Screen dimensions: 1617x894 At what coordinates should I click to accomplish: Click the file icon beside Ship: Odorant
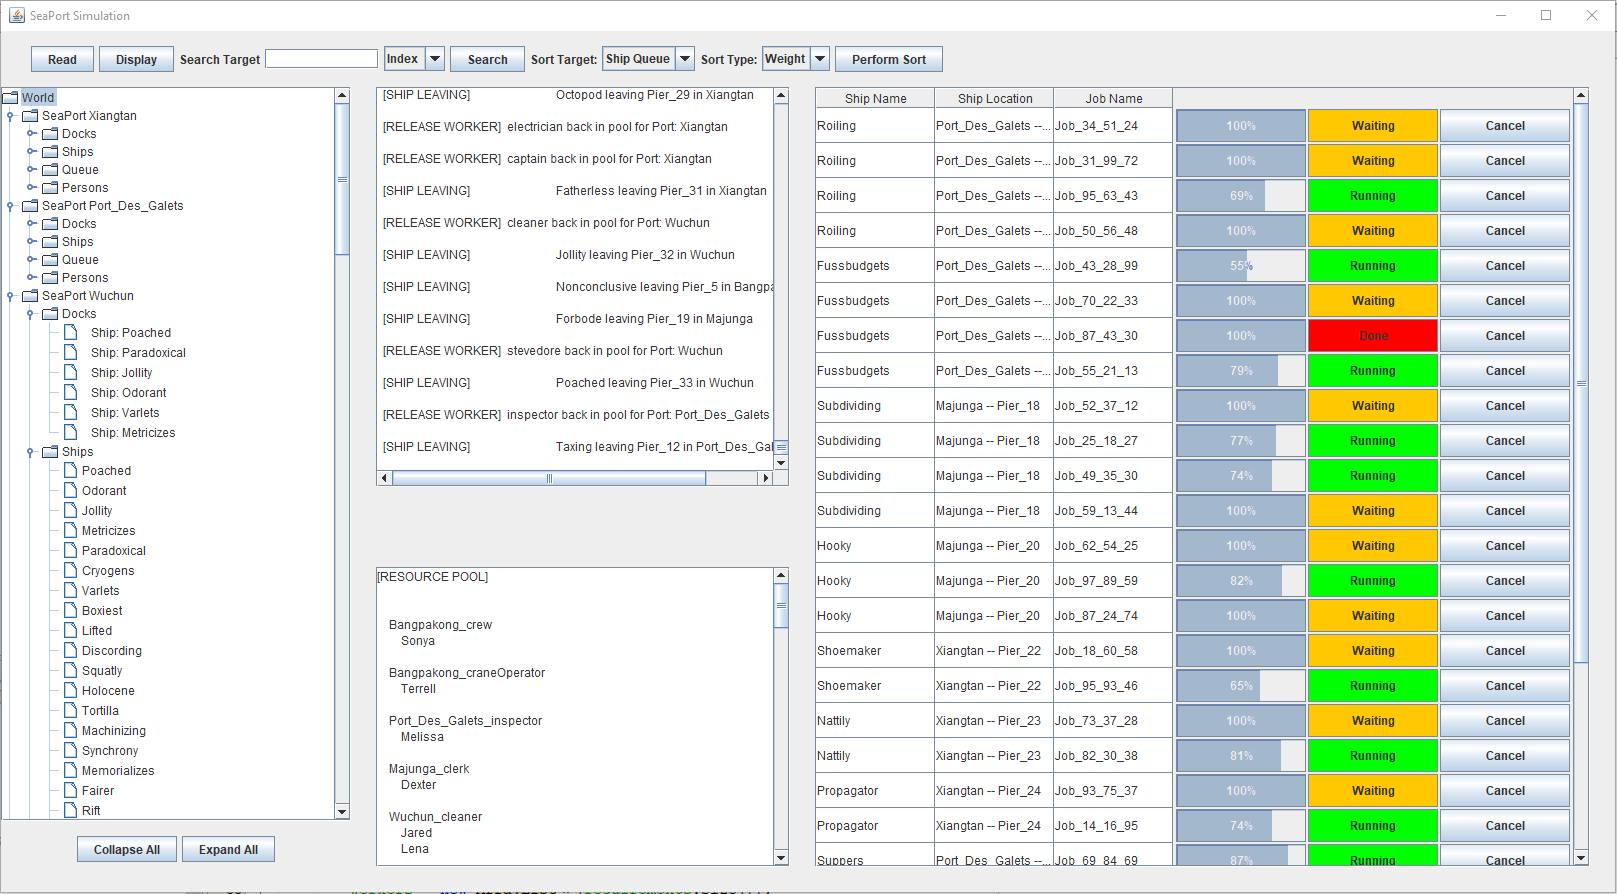71,392
